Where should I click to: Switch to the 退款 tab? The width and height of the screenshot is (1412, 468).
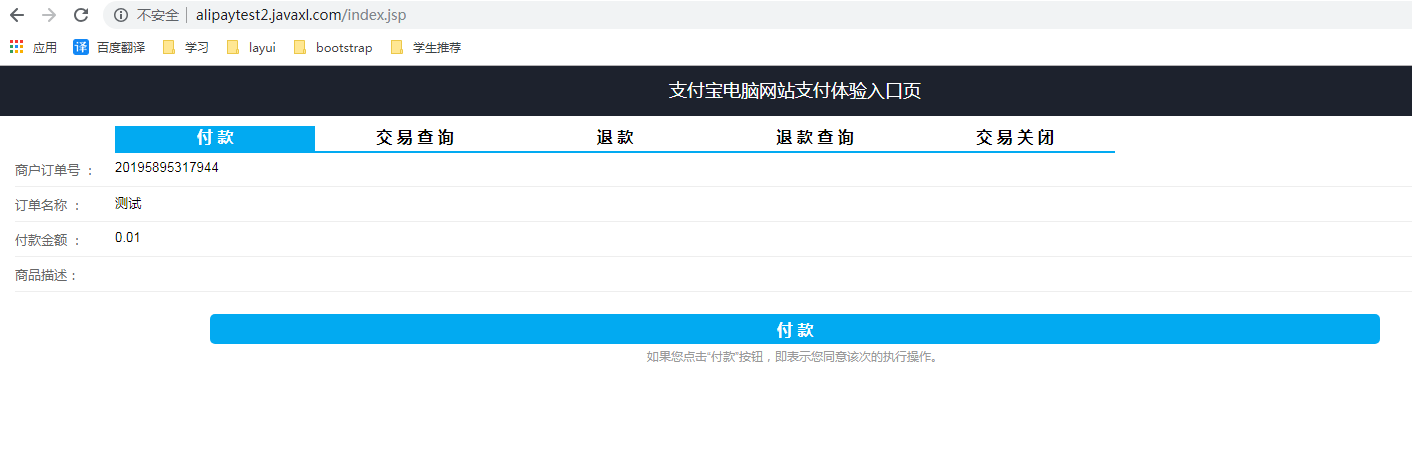tap(615, 138)
